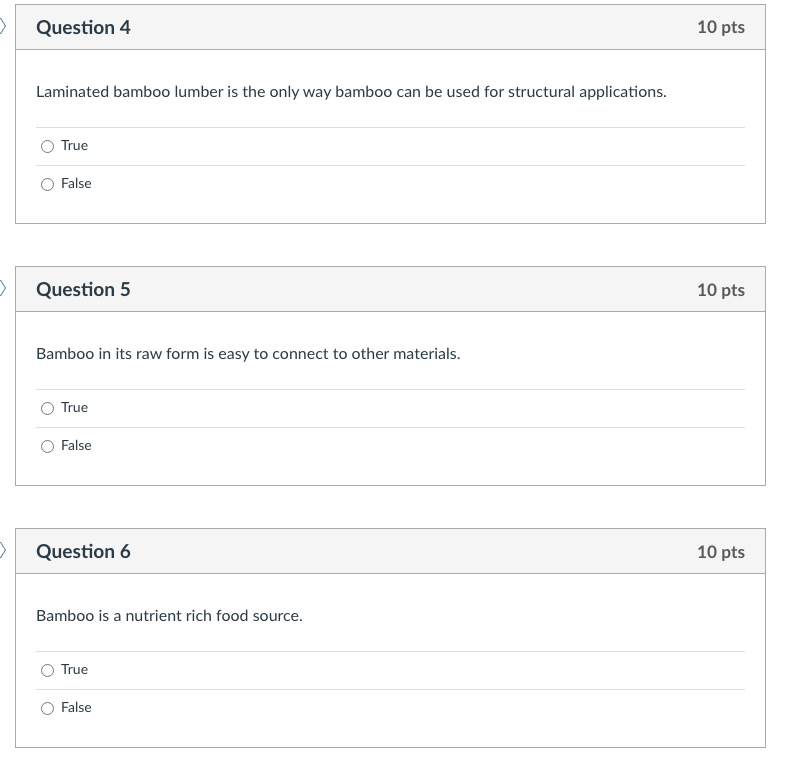795x763 pixels.
Task: Pick the True radio circle for Question 6
Action: pos(47,670)
